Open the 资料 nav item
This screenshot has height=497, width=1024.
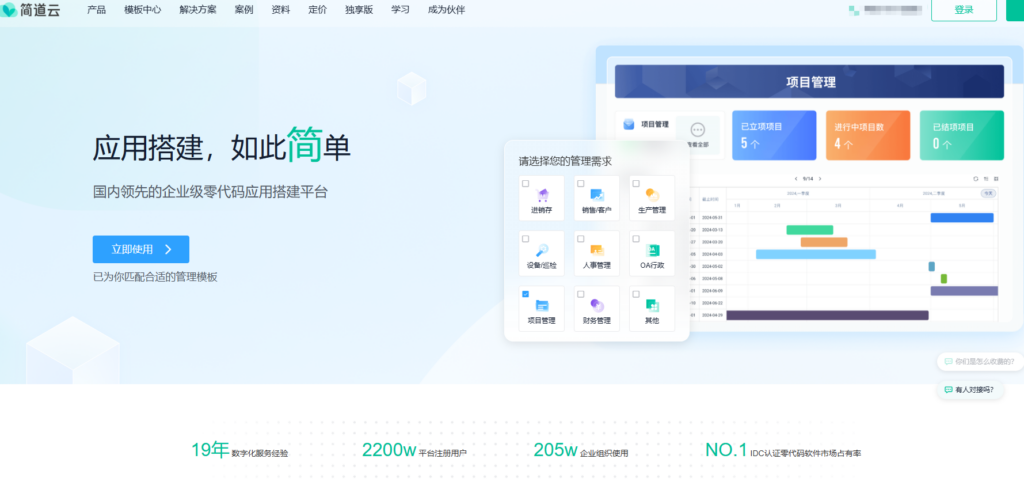coord(281,10)
